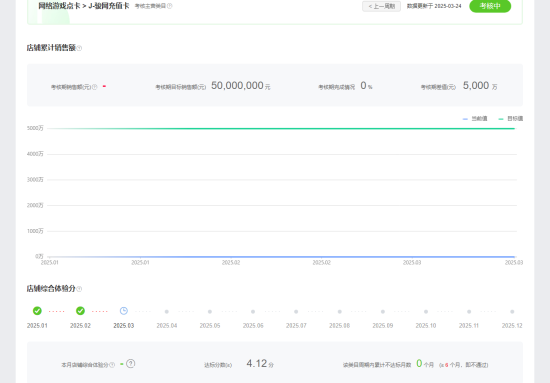Click the green 0 个月 failed months value

tap(425, 364)
